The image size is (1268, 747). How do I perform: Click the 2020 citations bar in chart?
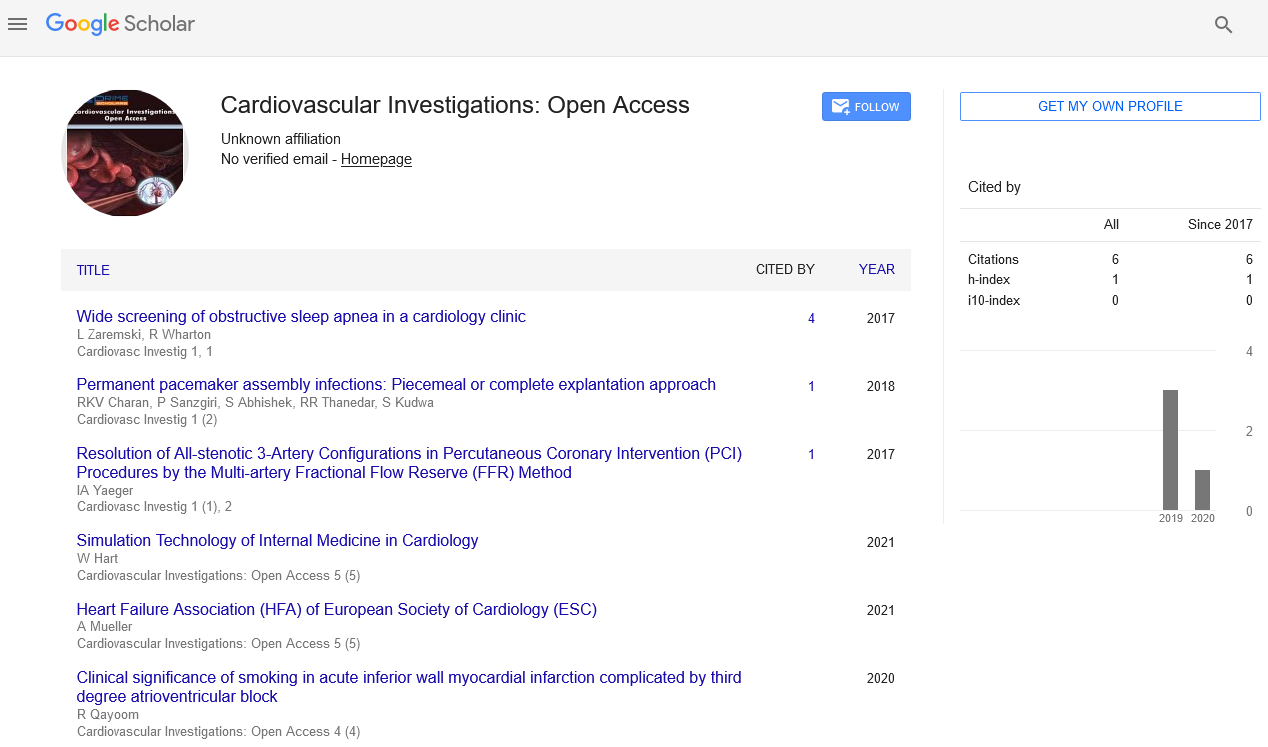[x=1202, y=490]
